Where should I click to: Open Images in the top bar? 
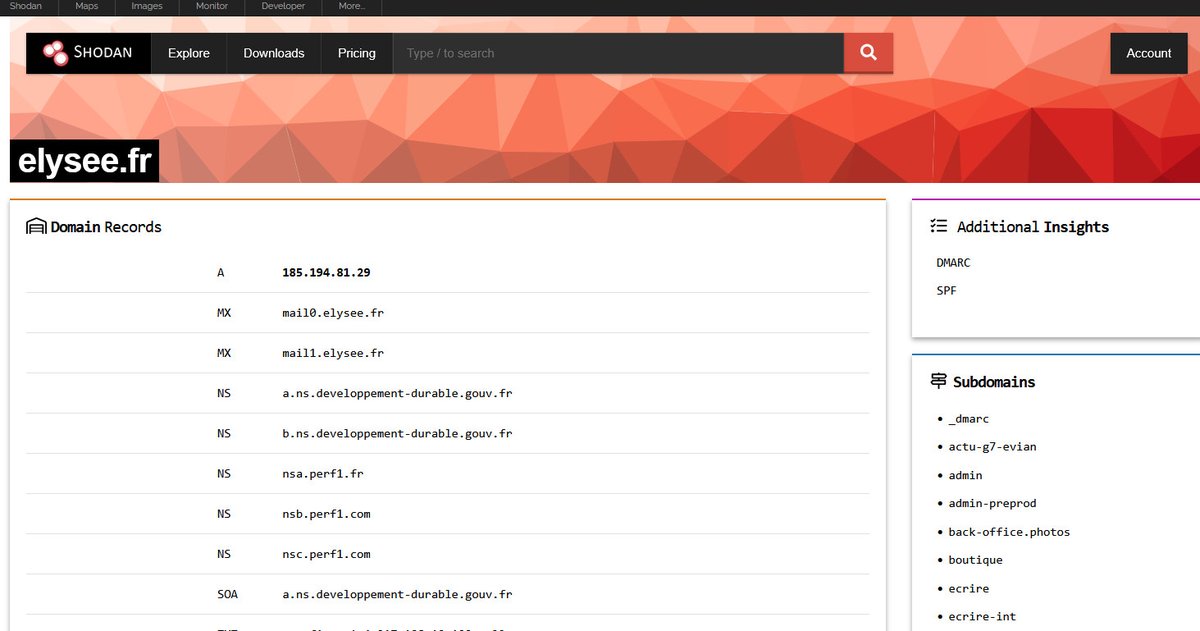(x=147, y=6)
